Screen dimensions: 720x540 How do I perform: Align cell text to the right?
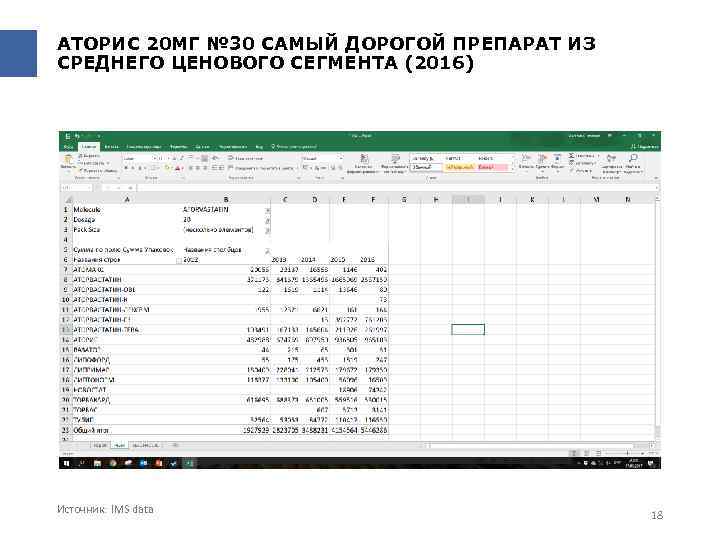[x=205, y=168]
